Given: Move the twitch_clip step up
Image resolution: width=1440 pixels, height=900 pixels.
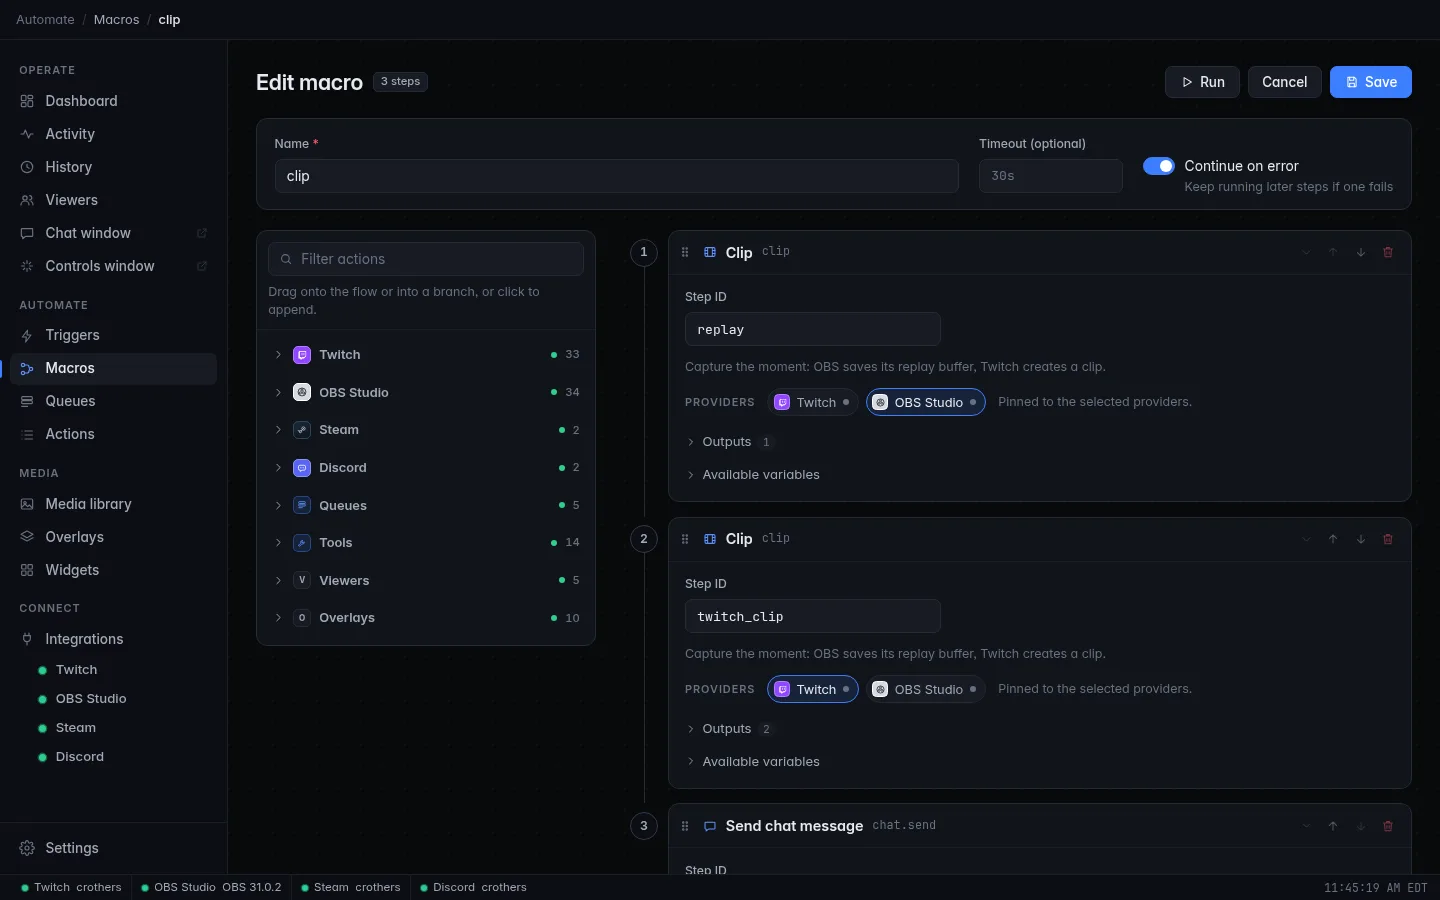Looking at the screenshot, I should coord(1333,539).
